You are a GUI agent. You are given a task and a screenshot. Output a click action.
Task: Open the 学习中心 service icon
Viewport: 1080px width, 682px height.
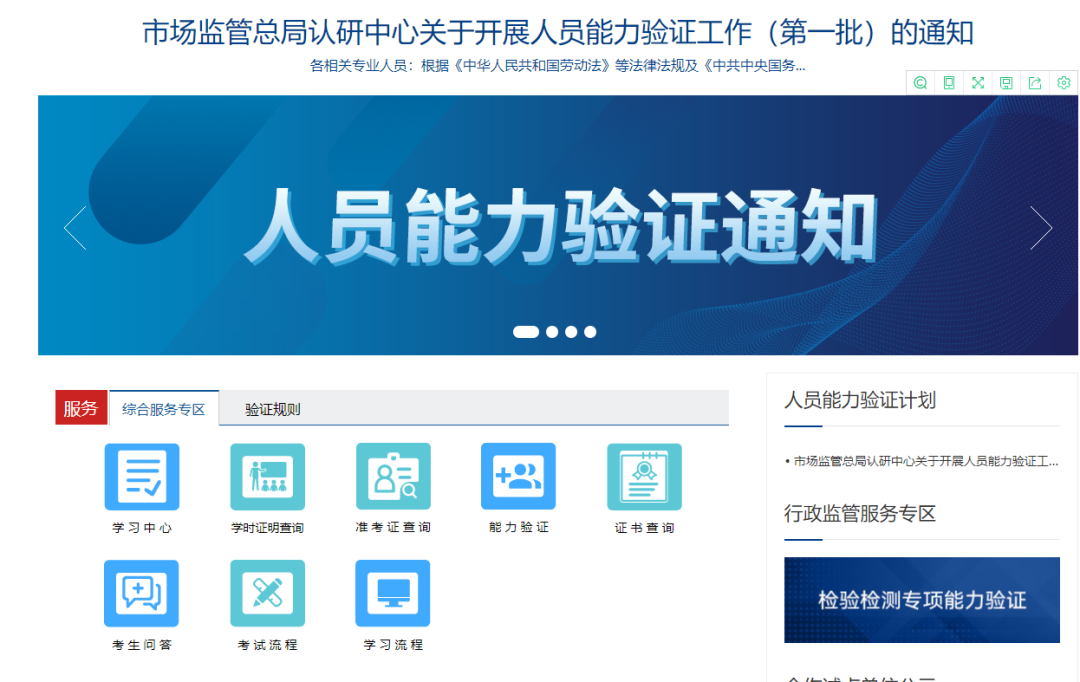pyautogui.click(x=142, y=477)
